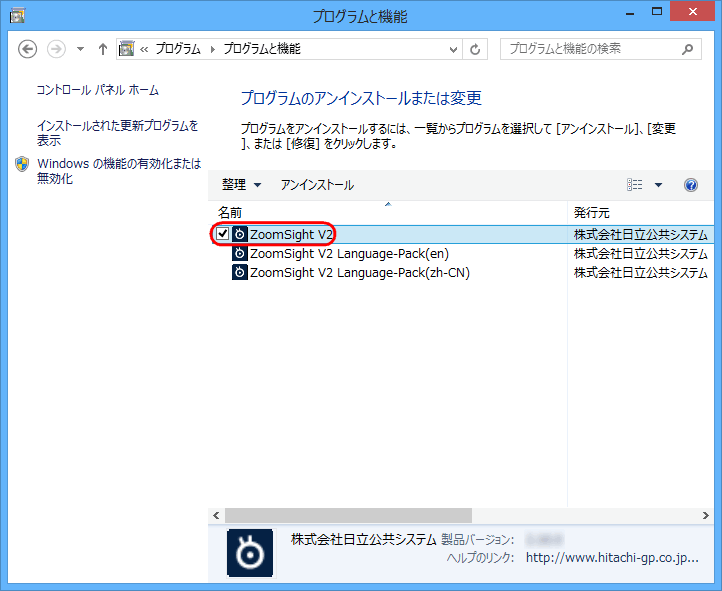The image size is (722, 591).
Task: Open recent locations dropdown arrow
Action: [x=80, y=49]
